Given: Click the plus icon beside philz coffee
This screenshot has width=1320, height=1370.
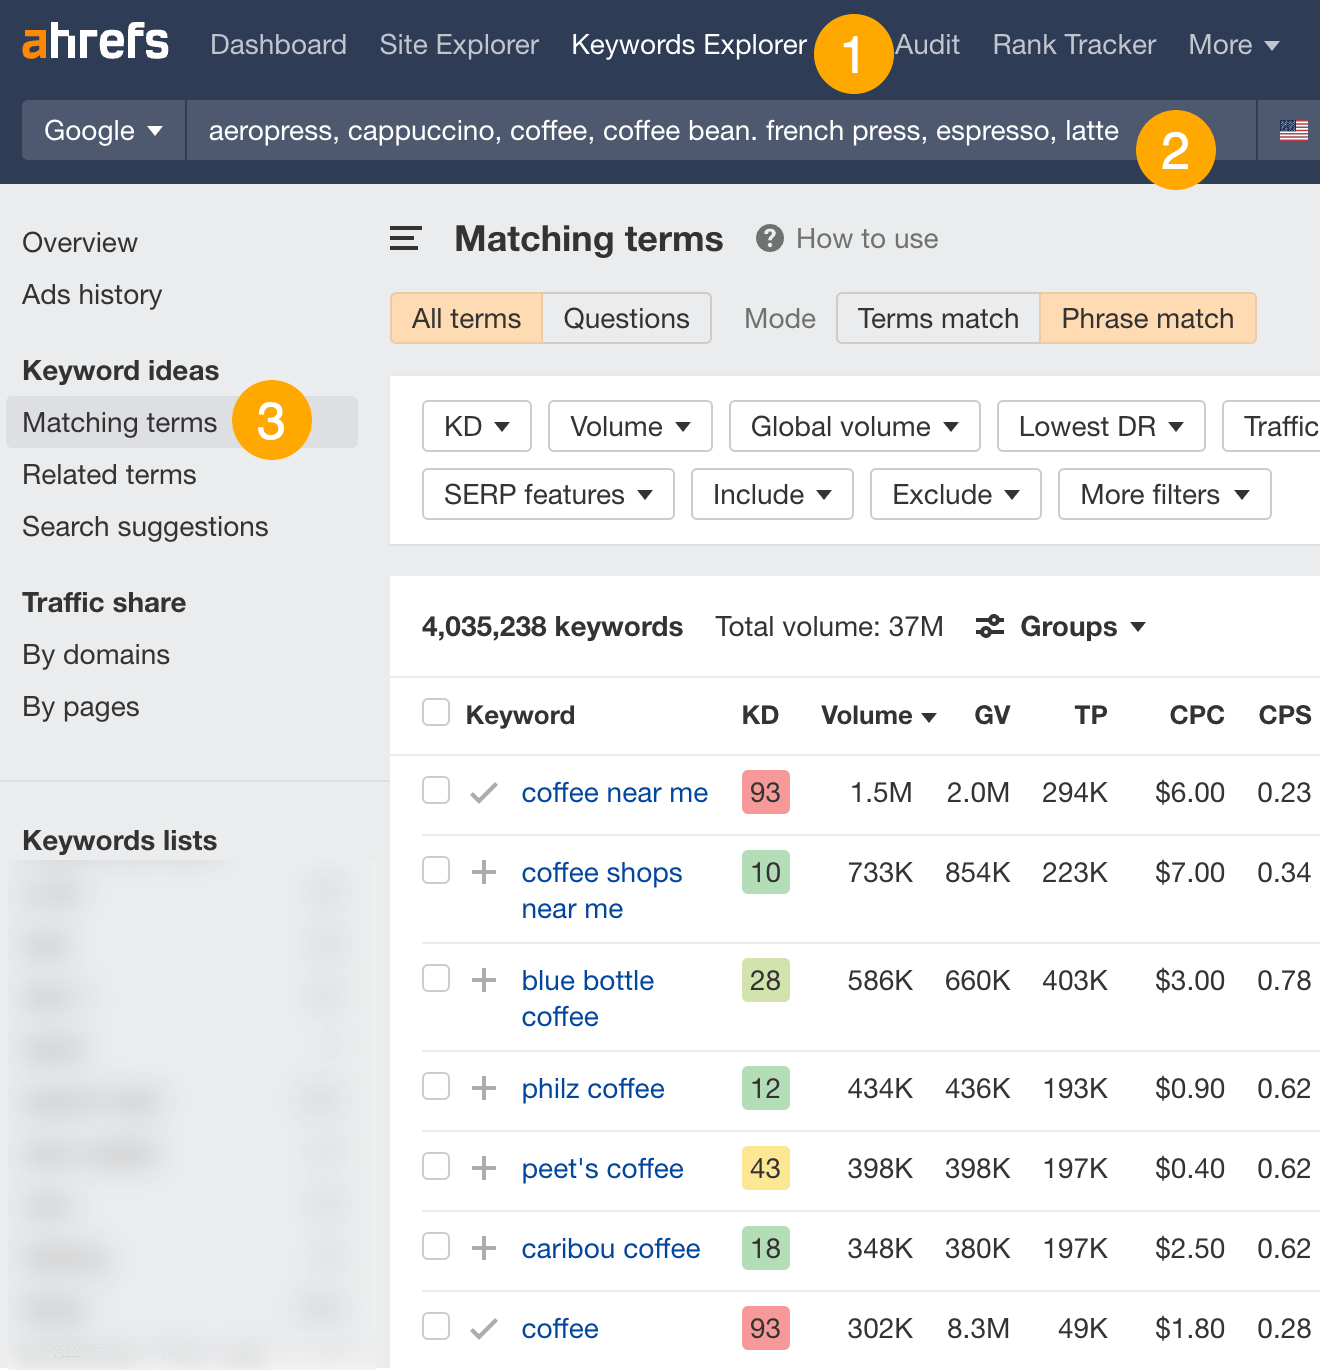Looking at the screenshot, I should pyautogui.click(x=484, y=1088).
